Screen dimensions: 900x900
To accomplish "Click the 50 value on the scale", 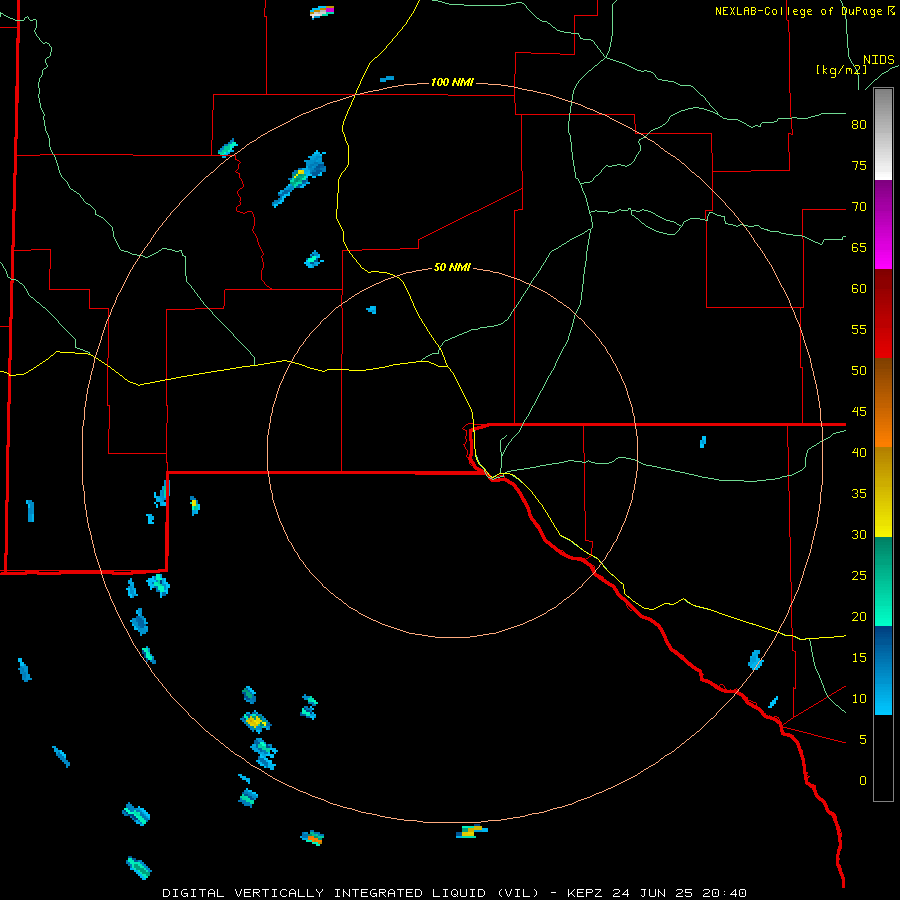I will tap(859, 370).
